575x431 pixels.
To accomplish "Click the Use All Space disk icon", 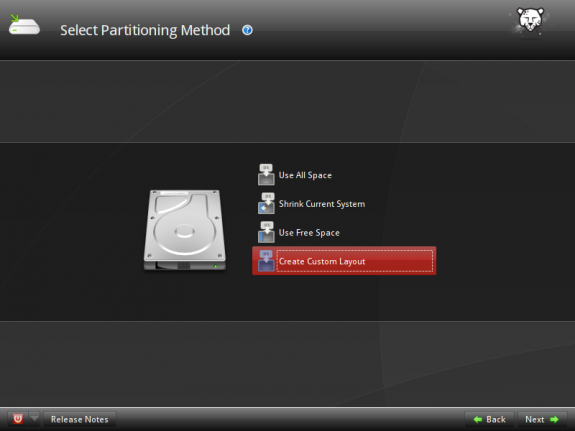I will (266, 175).
